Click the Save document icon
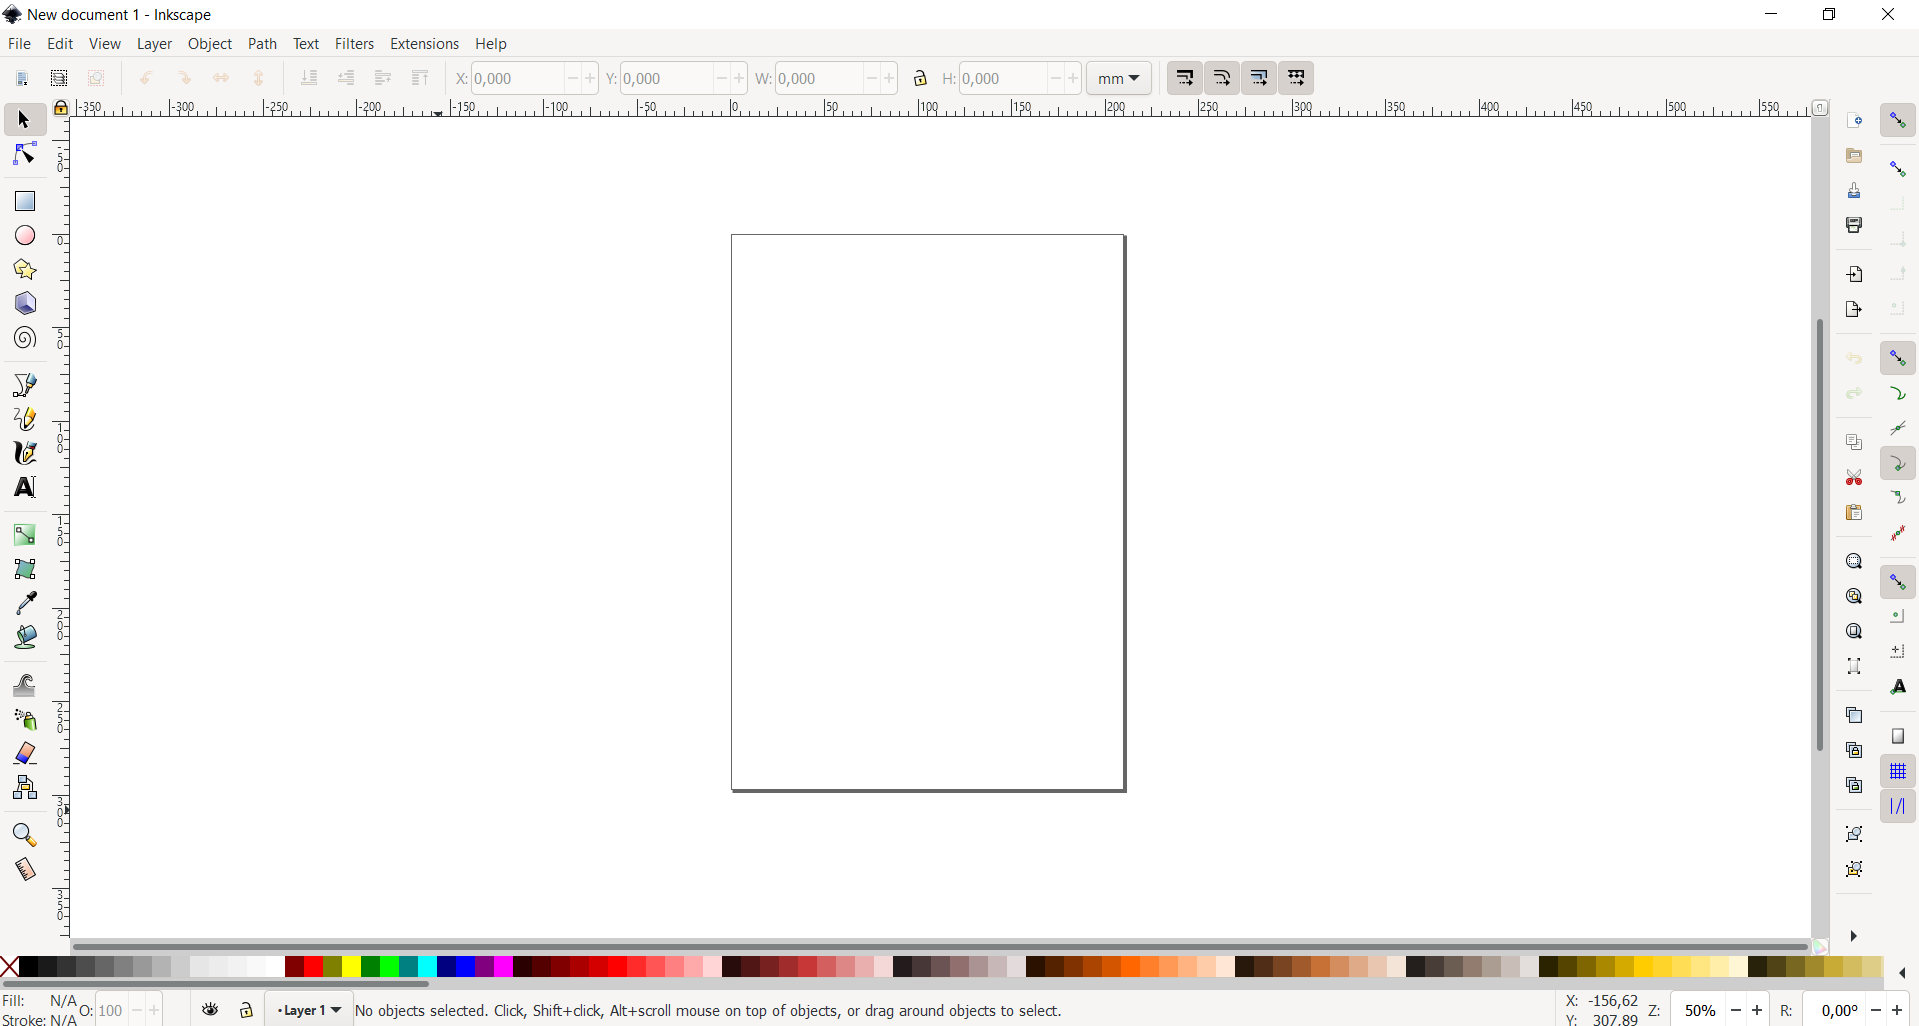 click(1854, 190)
